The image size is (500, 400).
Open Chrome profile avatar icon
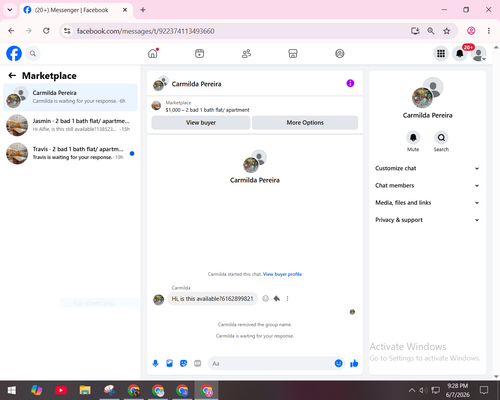point(471,31)
